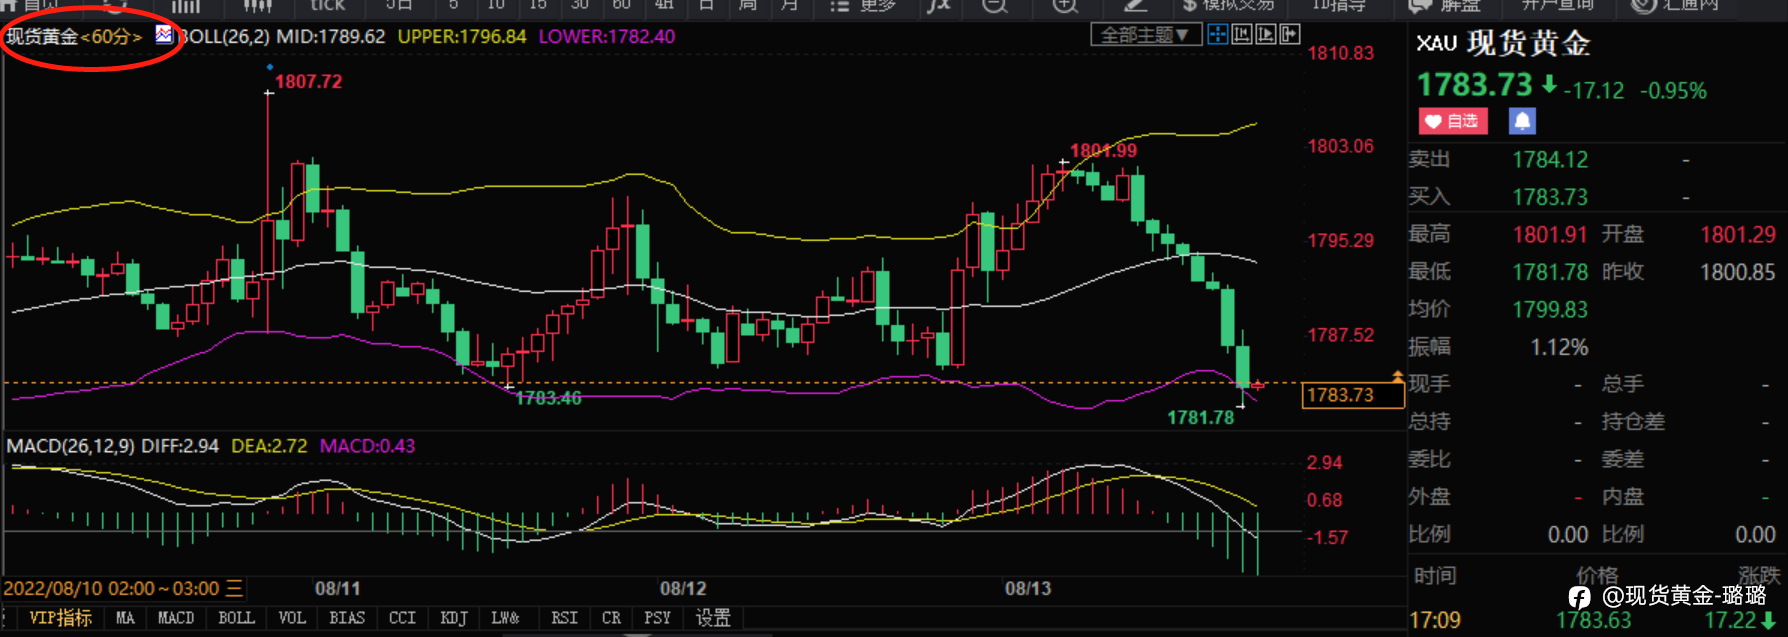
Task: Click the 08/12 date marker
Action: [x=683, y=589]
